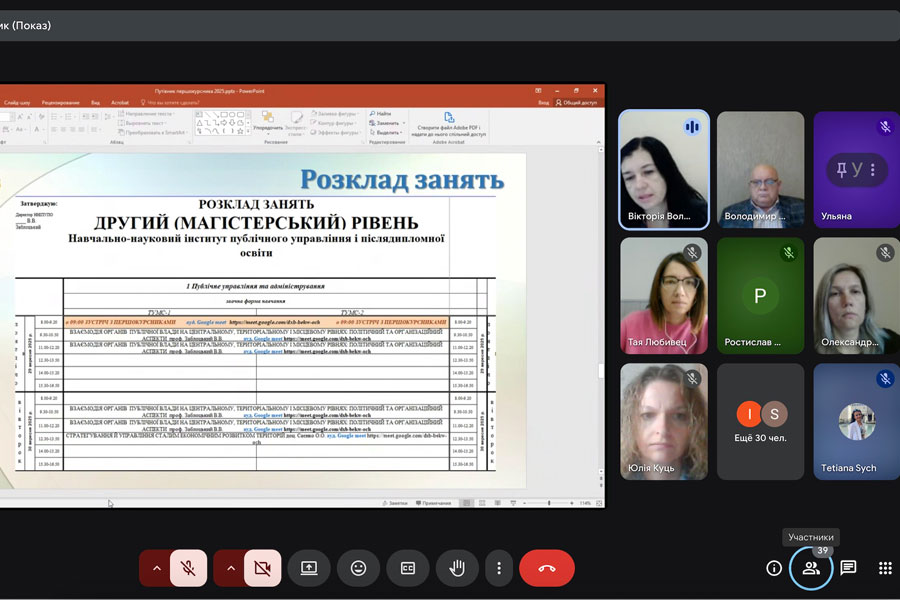Select the 'Ещё 30 чел.' participants tile
Screen dimensions: 900x600
tap(760, 421)
